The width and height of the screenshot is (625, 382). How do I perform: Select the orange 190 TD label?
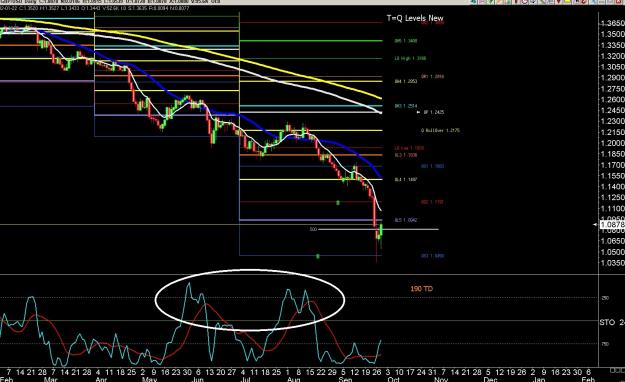[x=421, y=288]
